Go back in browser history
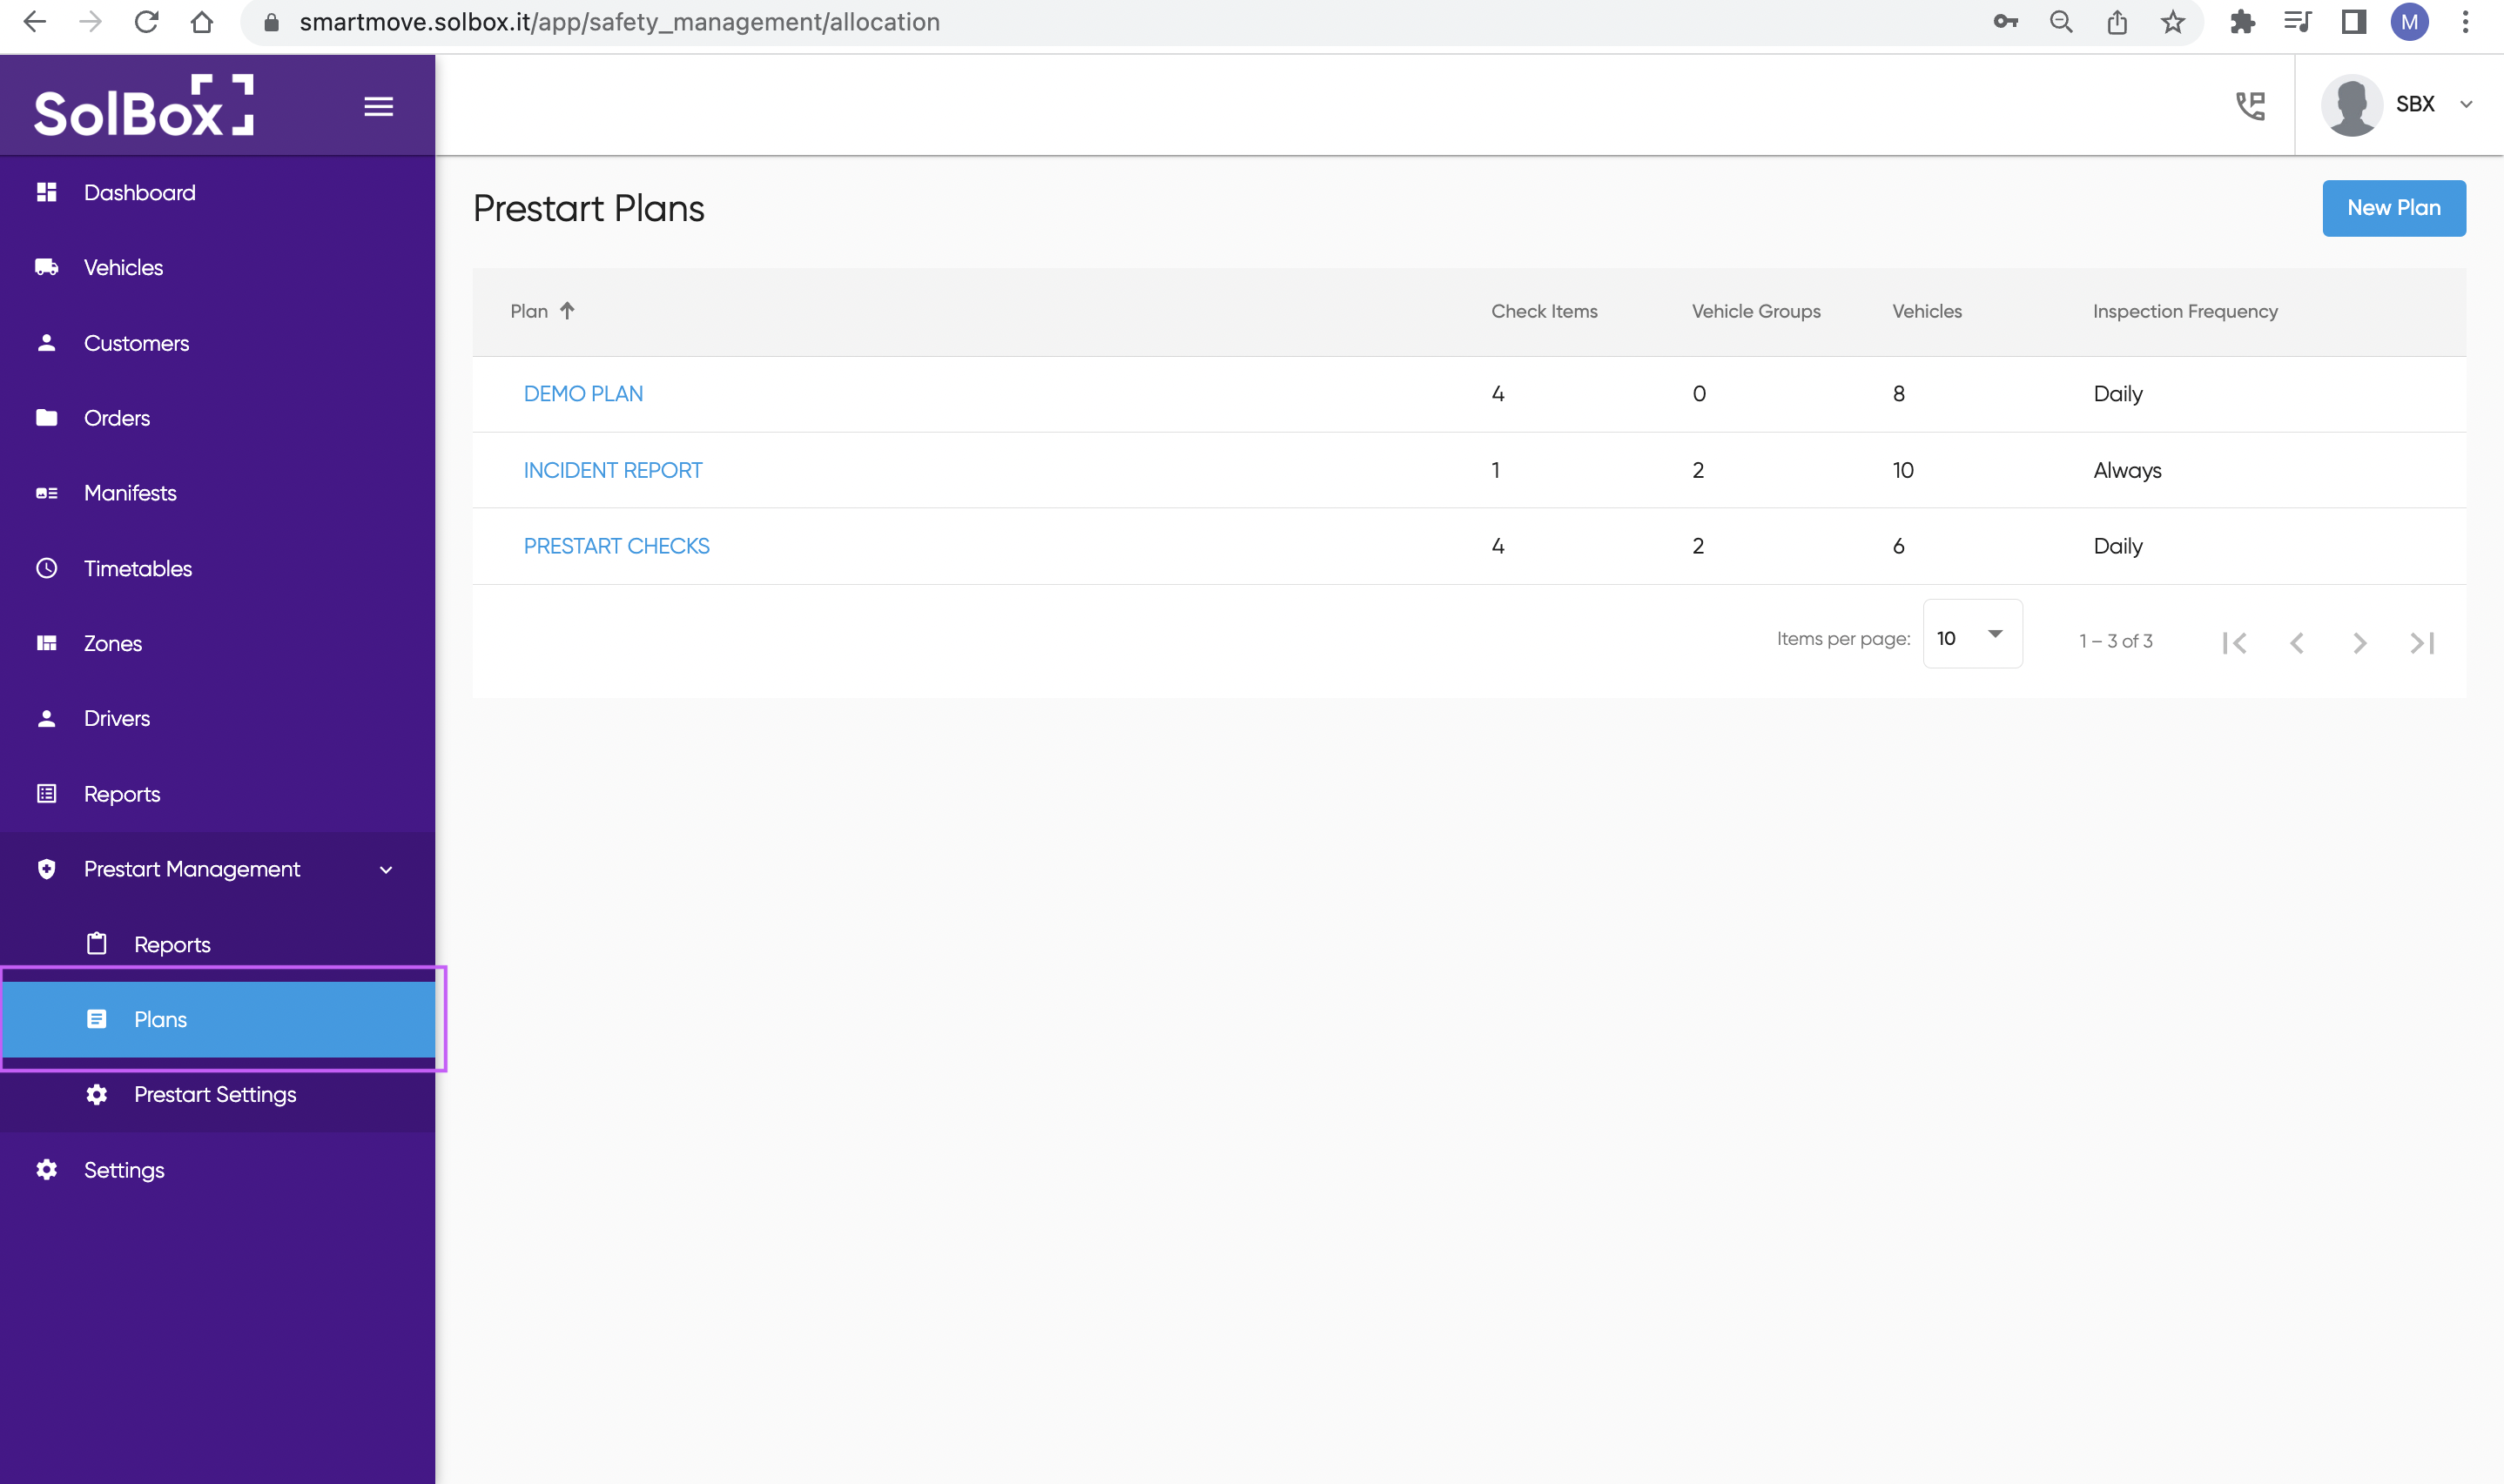Screen dimensions: 2504x1484 35,21
